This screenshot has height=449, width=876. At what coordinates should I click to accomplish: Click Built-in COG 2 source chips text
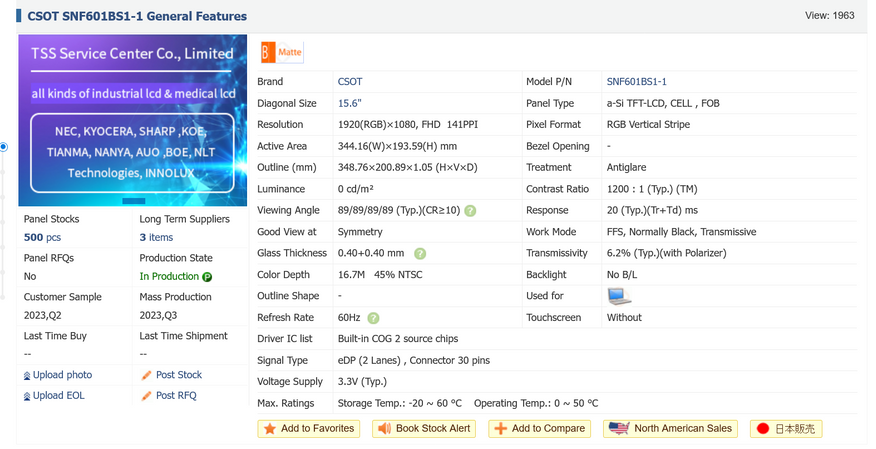(398, 339)
